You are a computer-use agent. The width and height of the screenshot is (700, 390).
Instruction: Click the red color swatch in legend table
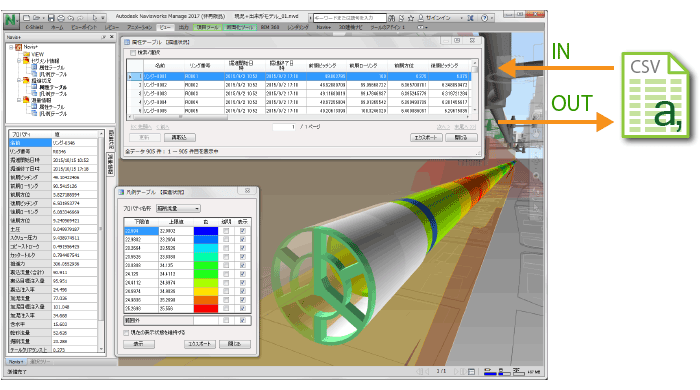pos(206,308)
